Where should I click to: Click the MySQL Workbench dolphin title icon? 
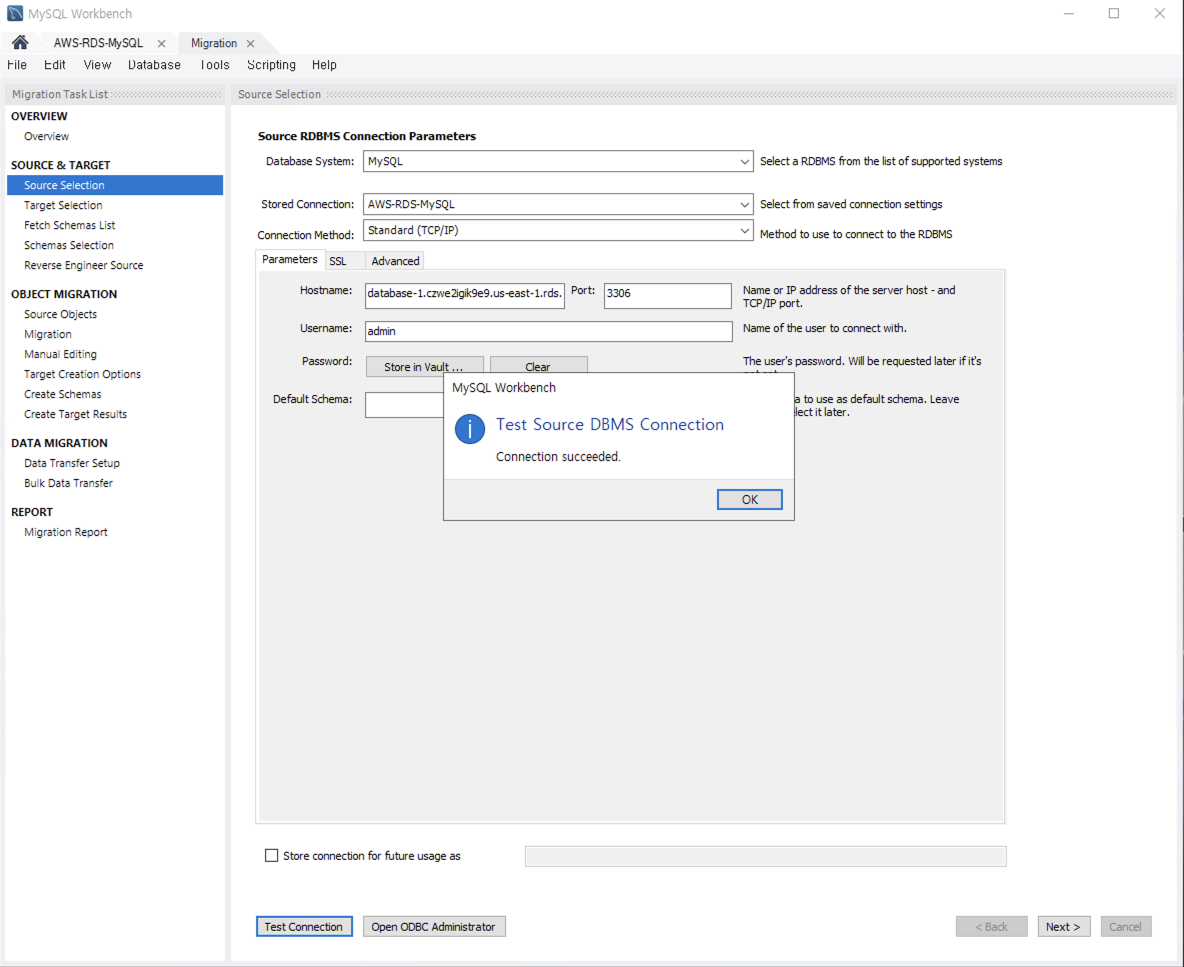click(x=14, y=14)
